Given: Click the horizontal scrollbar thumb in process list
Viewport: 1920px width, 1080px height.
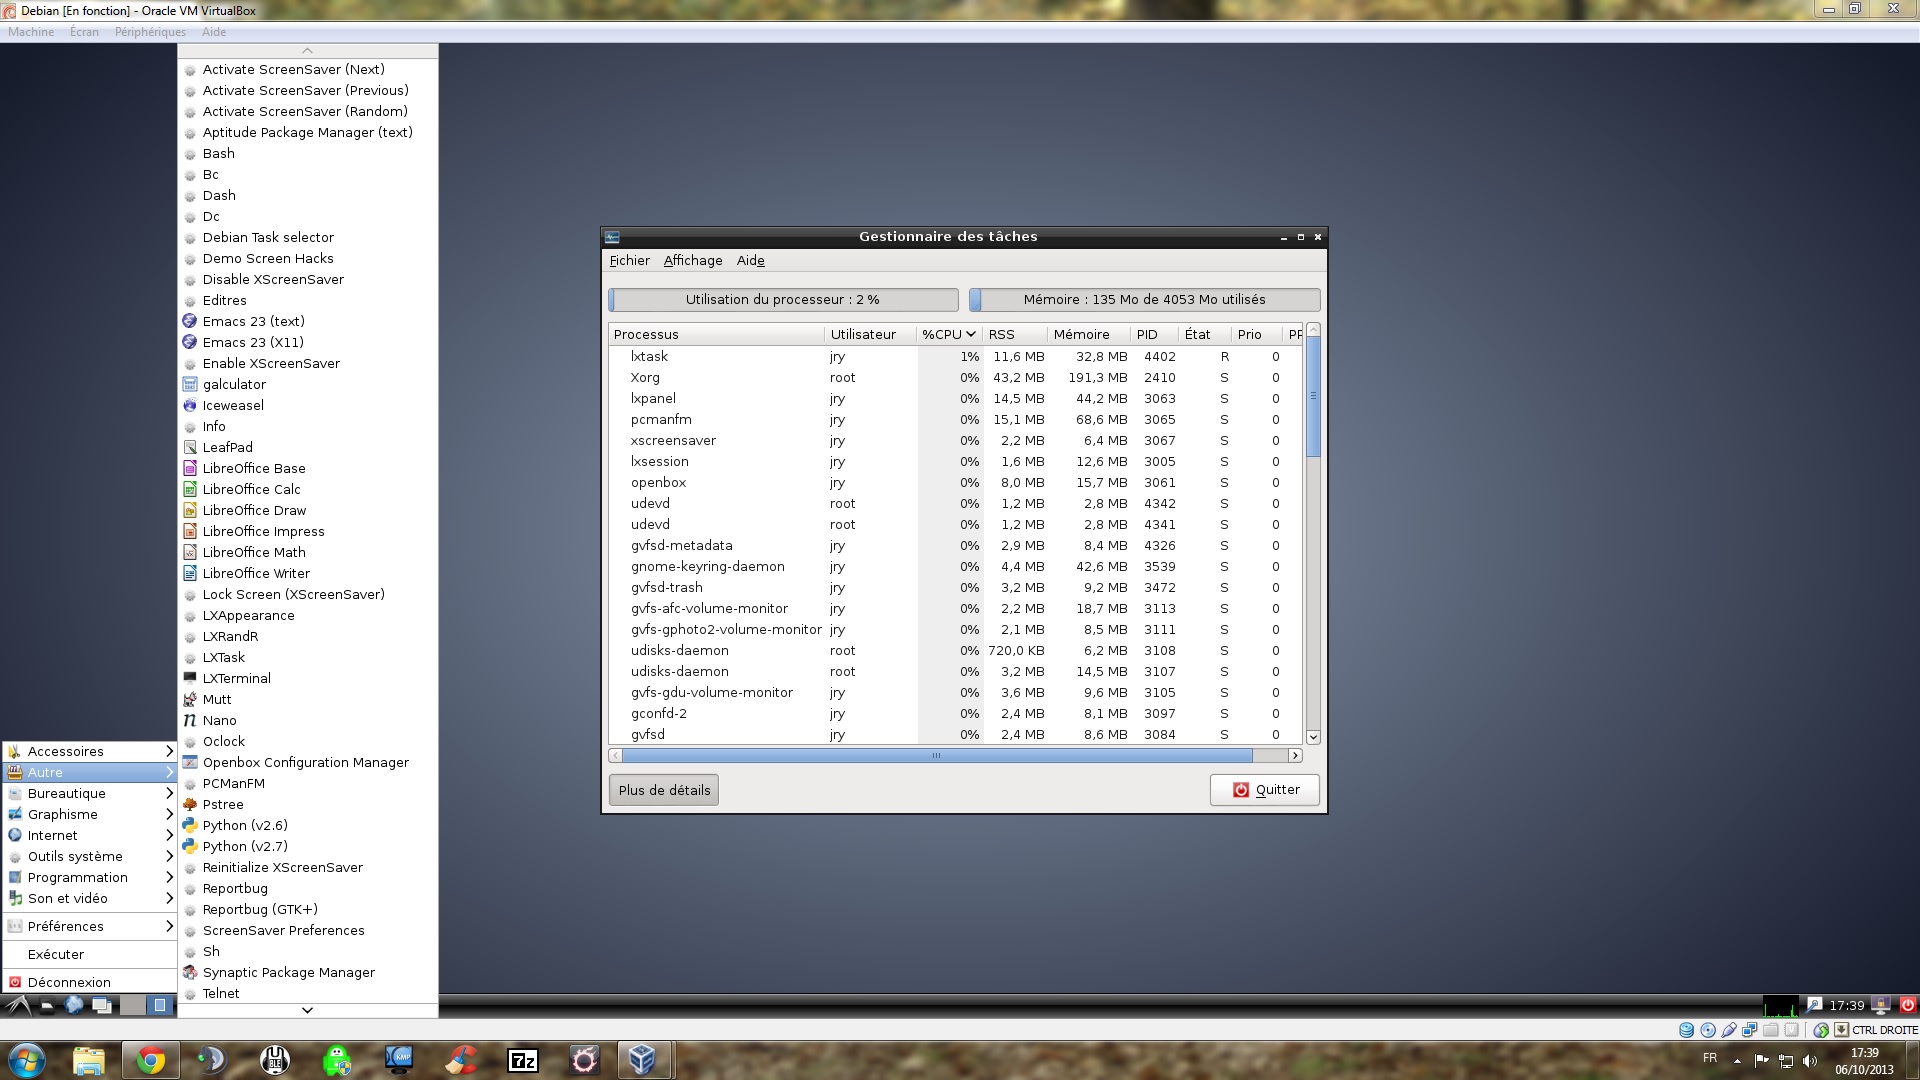Looking at the screenshot, I should (x=936, y=756).
